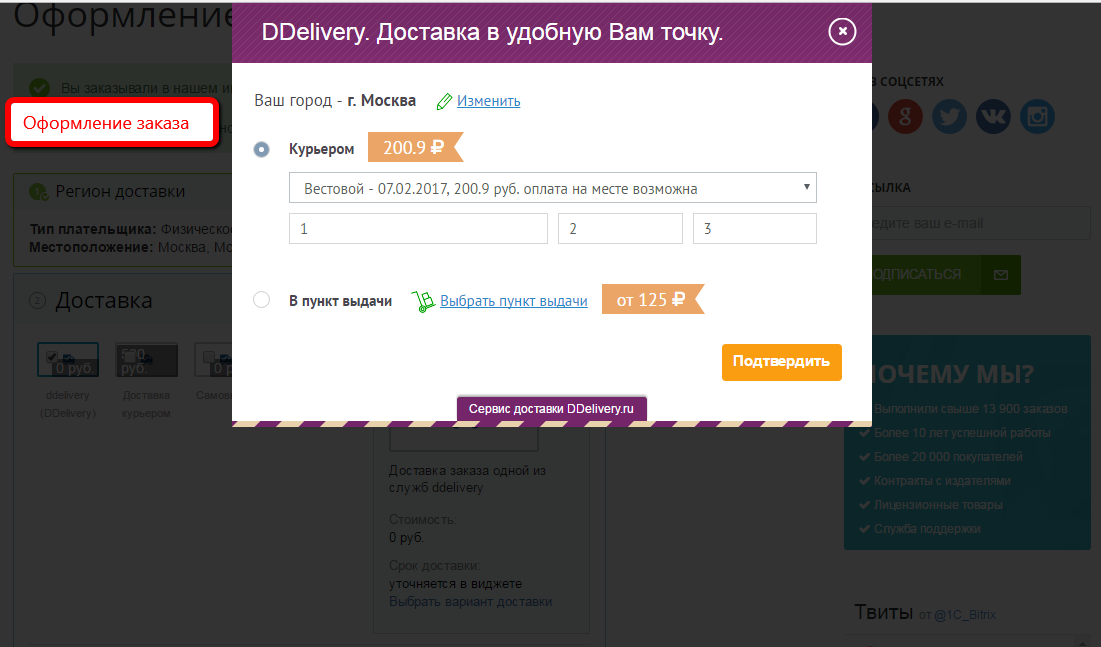Open the Twitter social icon
This screenshot has width=1101, height=647.
point(950,117)
